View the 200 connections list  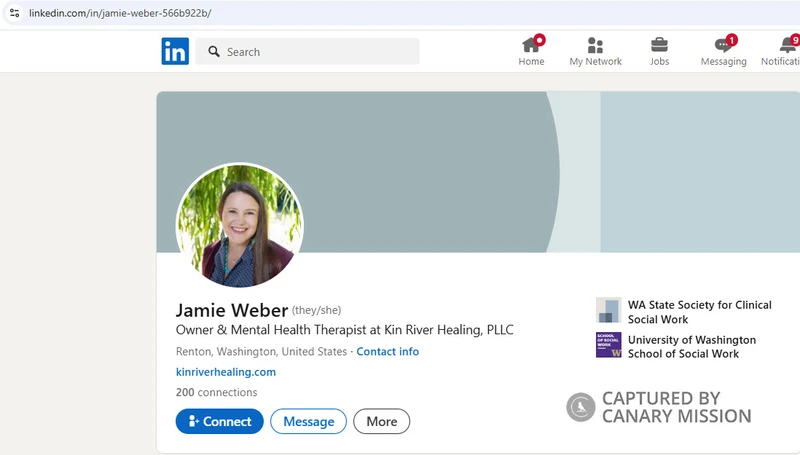tap(216, 392)
